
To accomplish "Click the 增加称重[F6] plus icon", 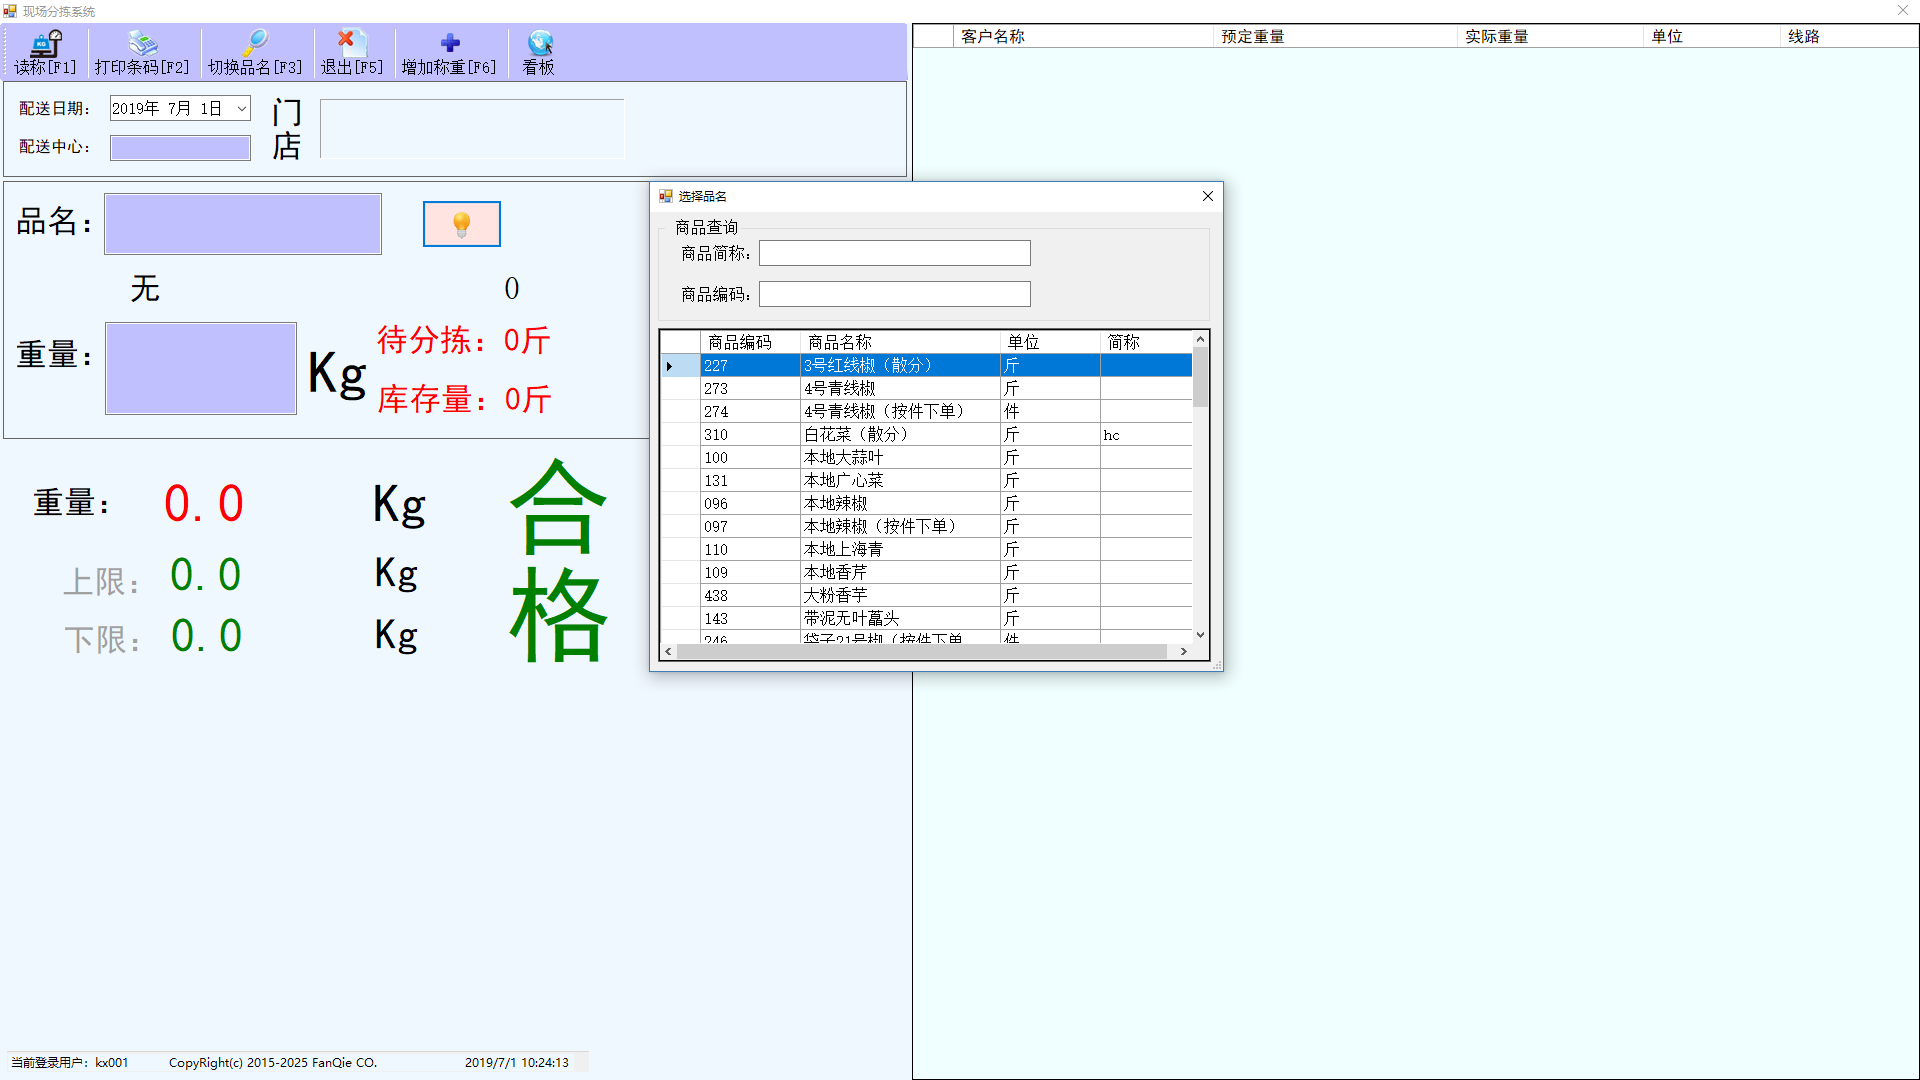I will tap(449, 43).
